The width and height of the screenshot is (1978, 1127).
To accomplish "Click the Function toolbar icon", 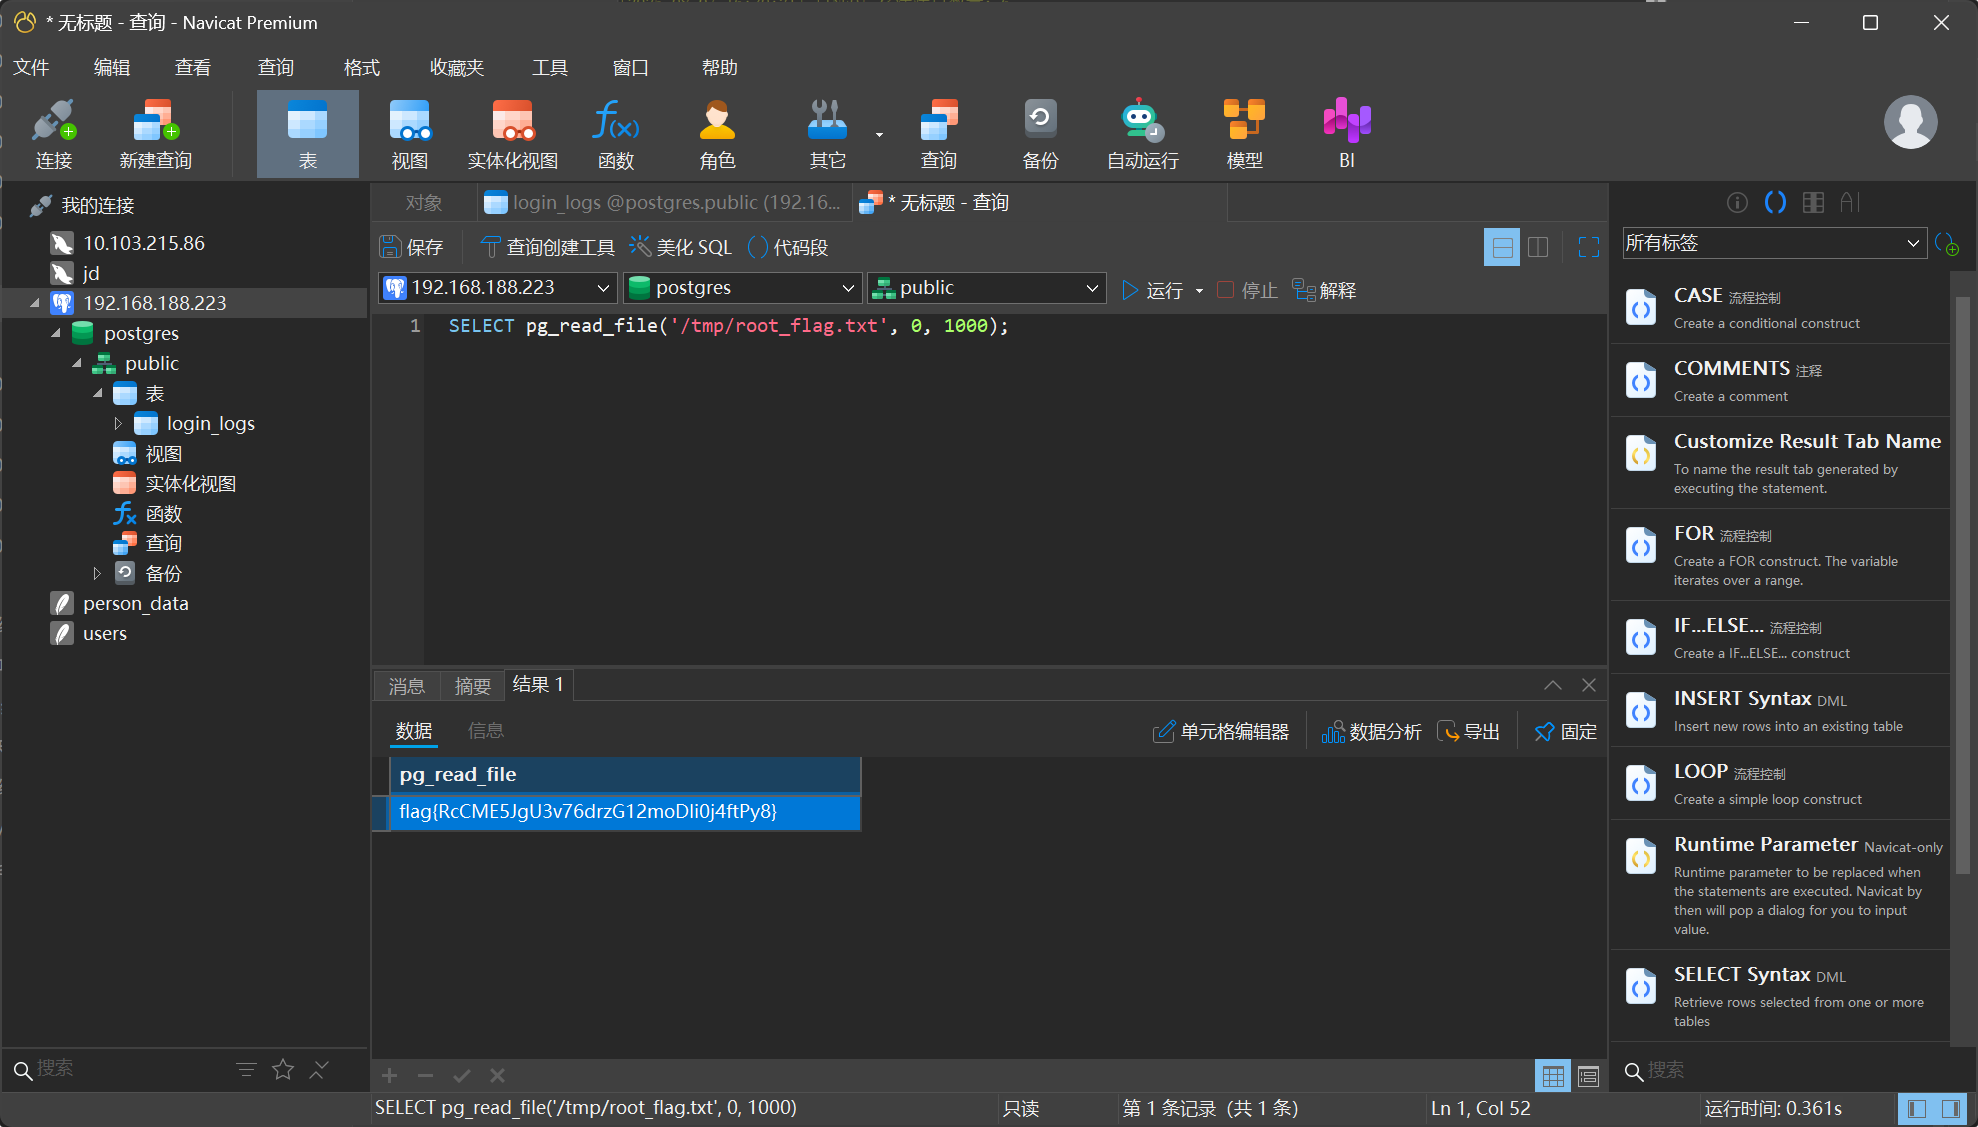I will point(616,134).
